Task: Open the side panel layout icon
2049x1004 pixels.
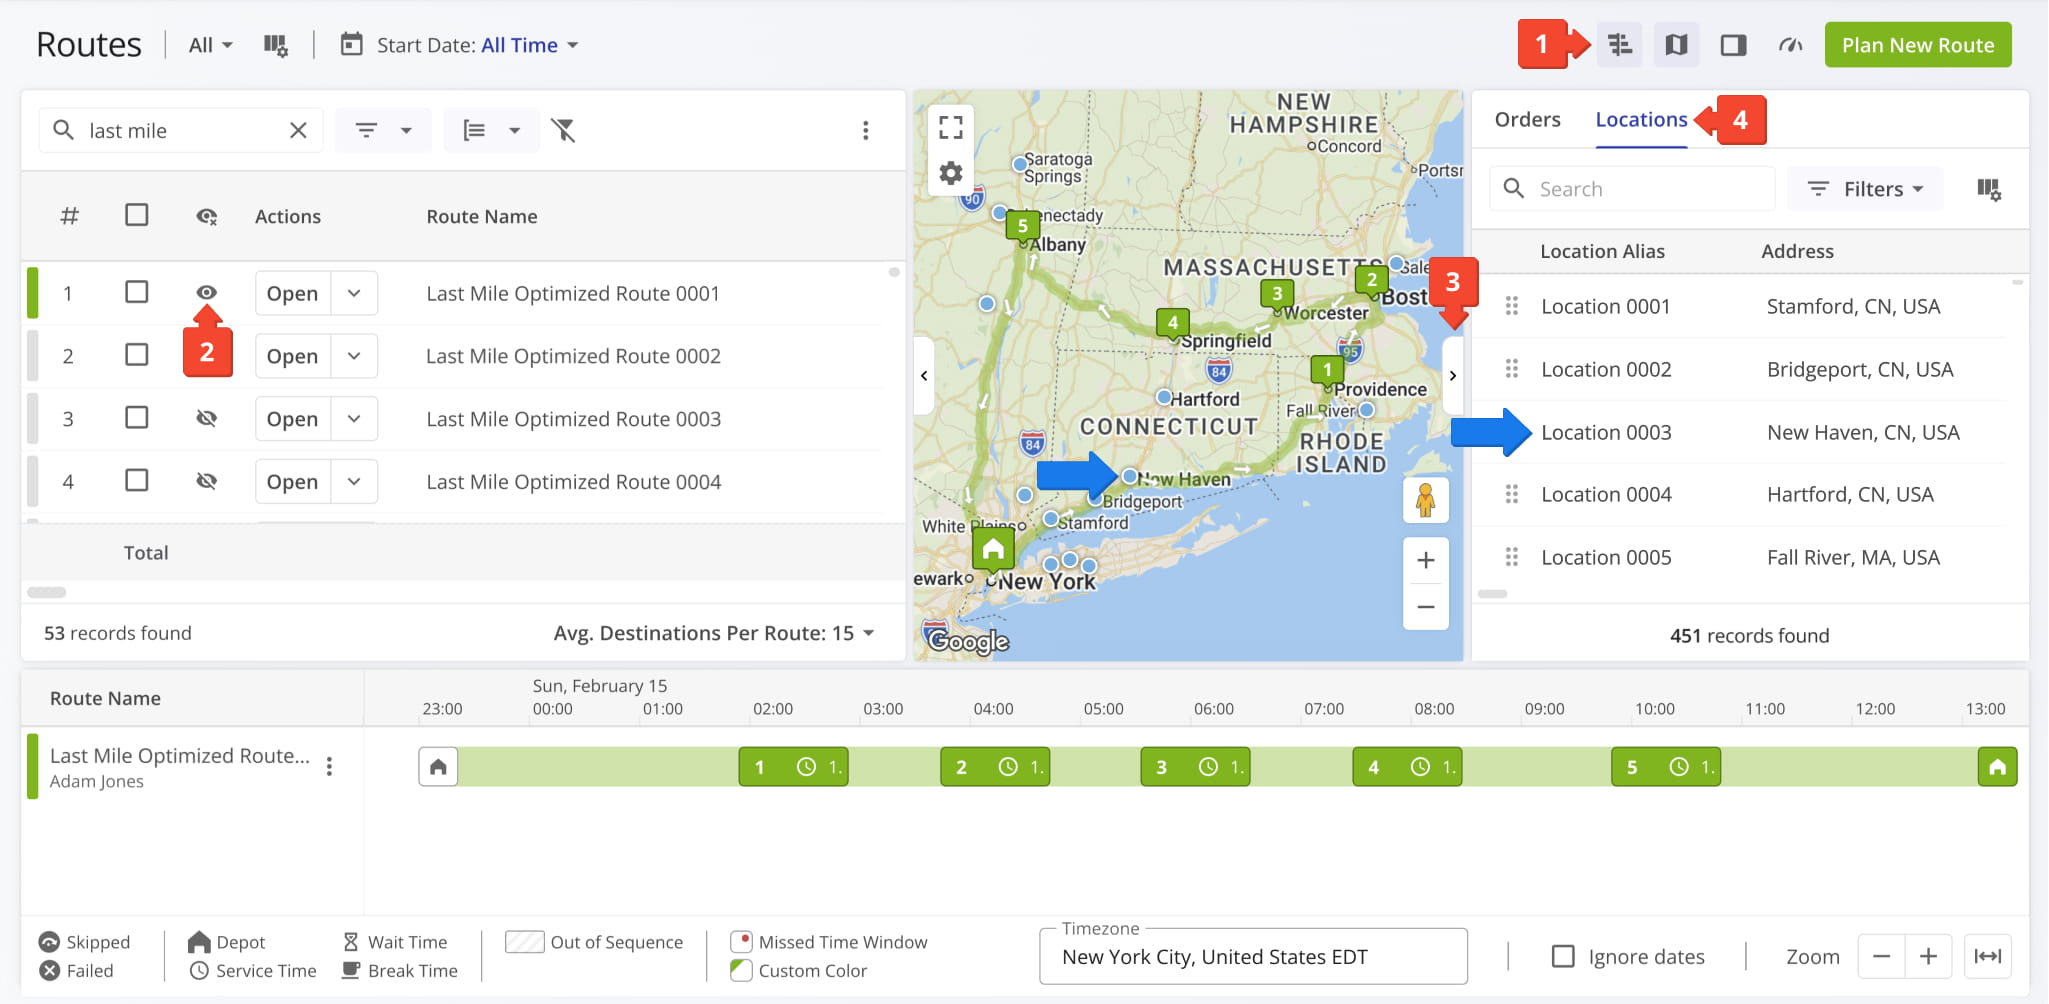Action: pos(1733,45)
